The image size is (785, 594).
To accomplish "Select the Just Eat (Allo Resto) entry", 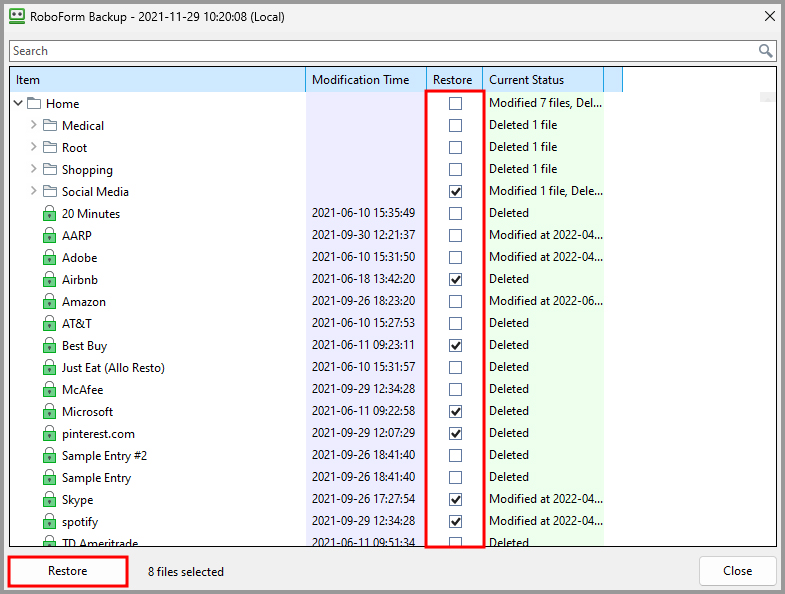I will [113, 368].
